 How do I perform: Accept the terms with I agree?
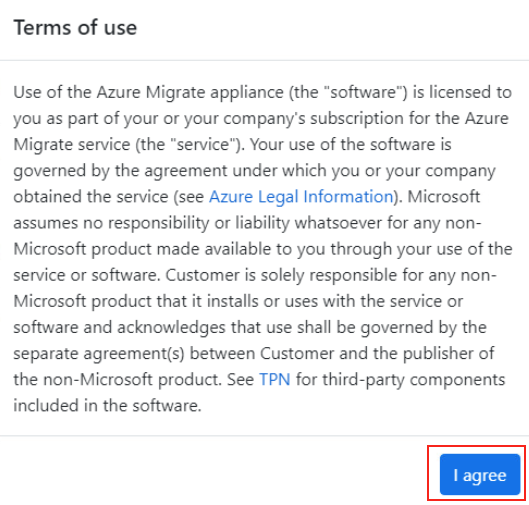tap(480, 475)
